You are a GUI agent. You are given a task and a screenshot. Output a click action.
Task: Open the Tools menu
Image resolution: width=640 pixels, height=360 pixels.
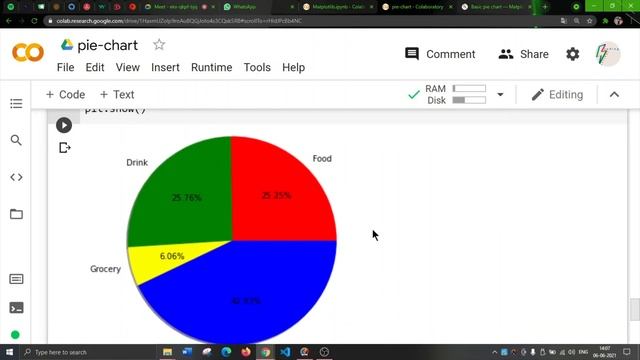coord(257,67)
